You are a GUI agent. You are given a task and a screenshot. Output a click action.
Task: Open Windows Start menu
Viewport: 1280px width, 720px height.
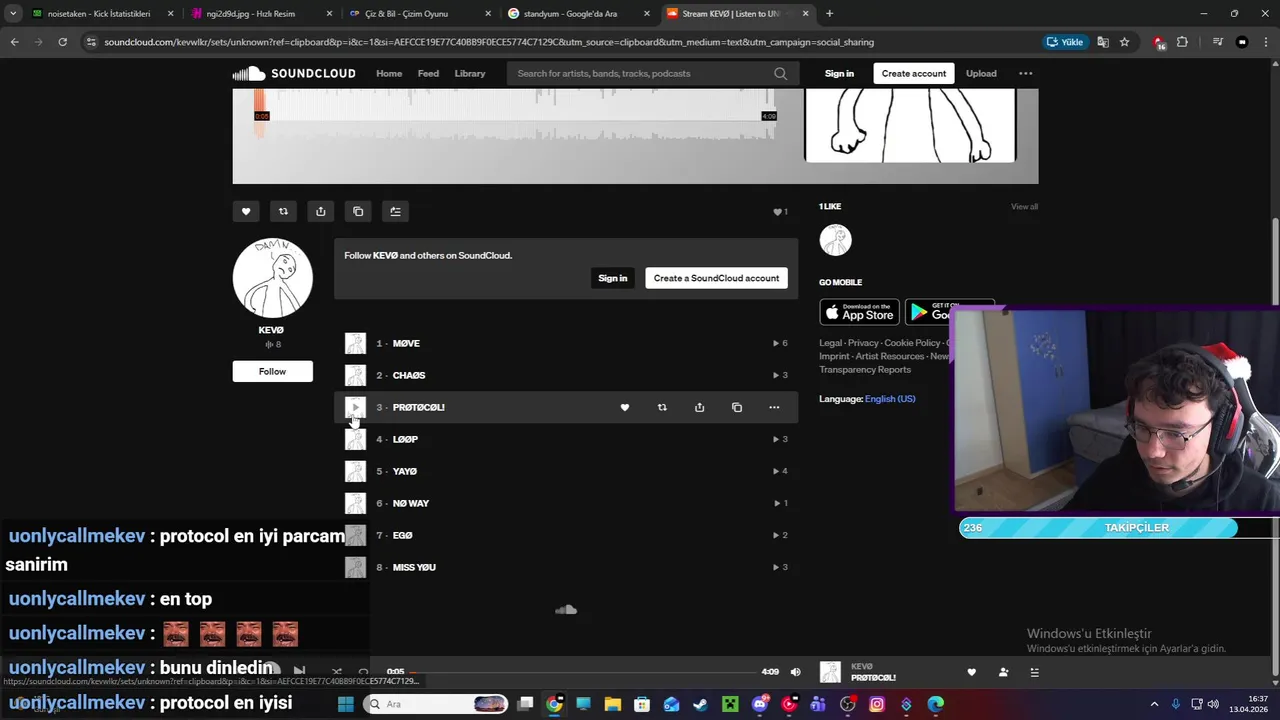click(345, 704)
